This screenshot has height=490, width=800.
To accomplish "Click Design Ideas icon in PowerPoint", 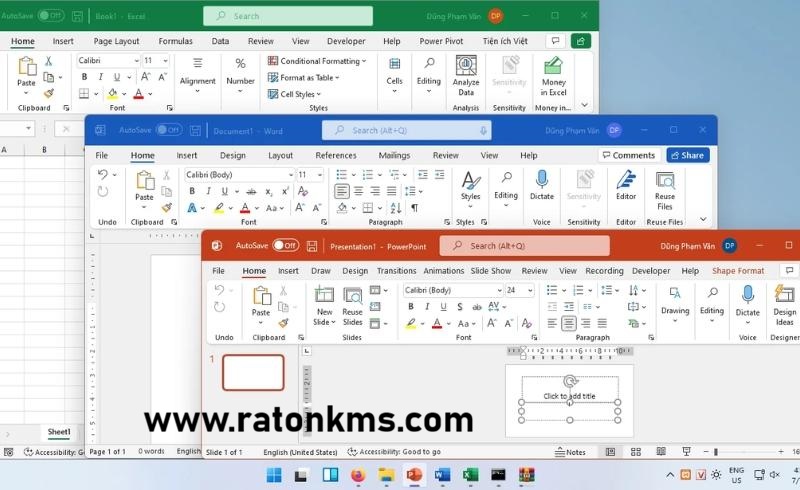I will 784,295.
